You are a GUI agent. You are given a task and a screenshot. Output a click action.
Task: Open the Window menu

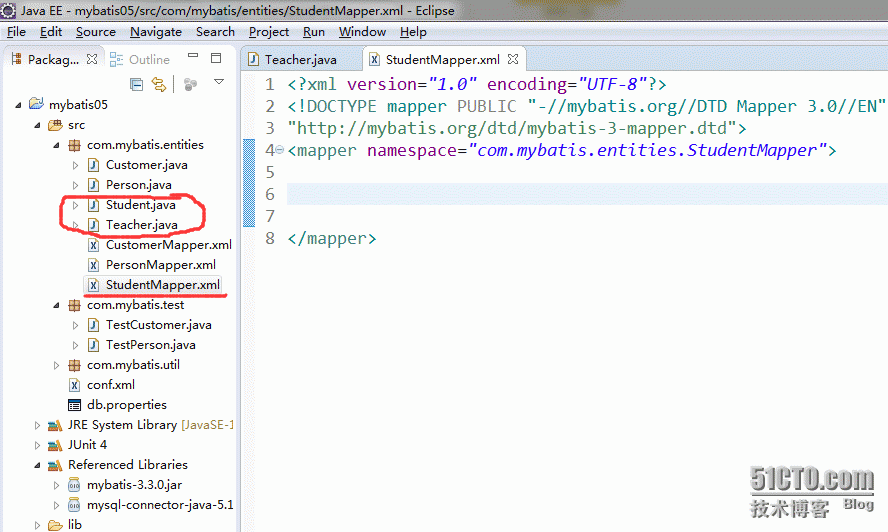[362, 32]
